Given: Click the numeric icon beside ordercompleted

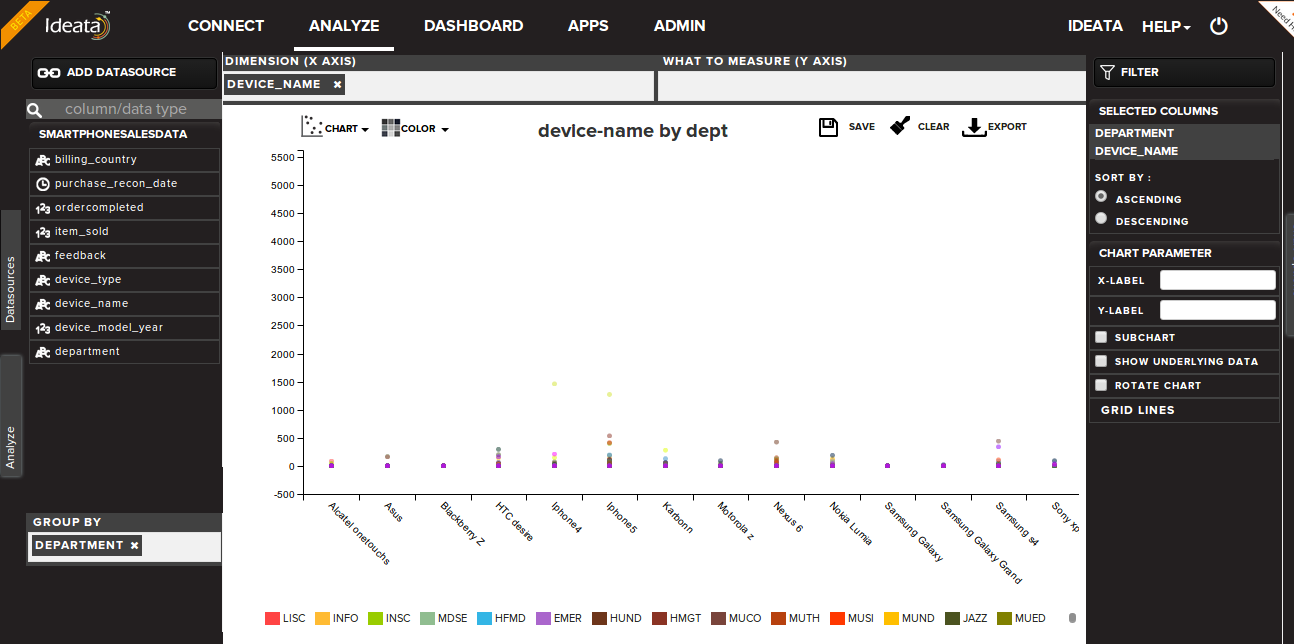Looking at the screenshot, I should pos(42,208).
